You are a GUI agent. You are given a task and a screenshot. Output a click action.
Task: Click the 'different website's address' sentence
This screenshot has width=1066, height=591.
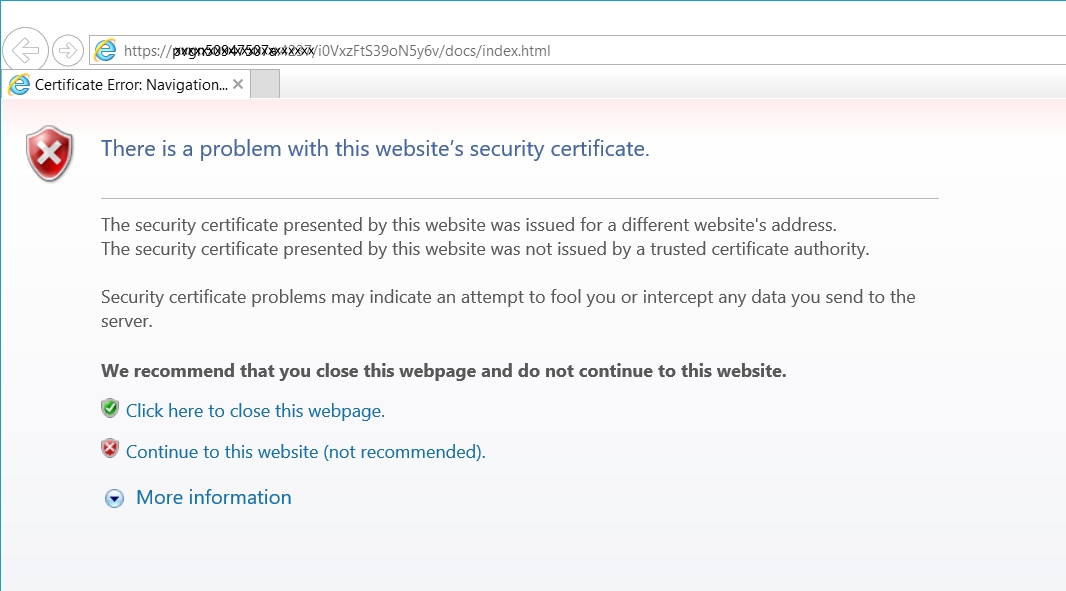tap(469, 224)
